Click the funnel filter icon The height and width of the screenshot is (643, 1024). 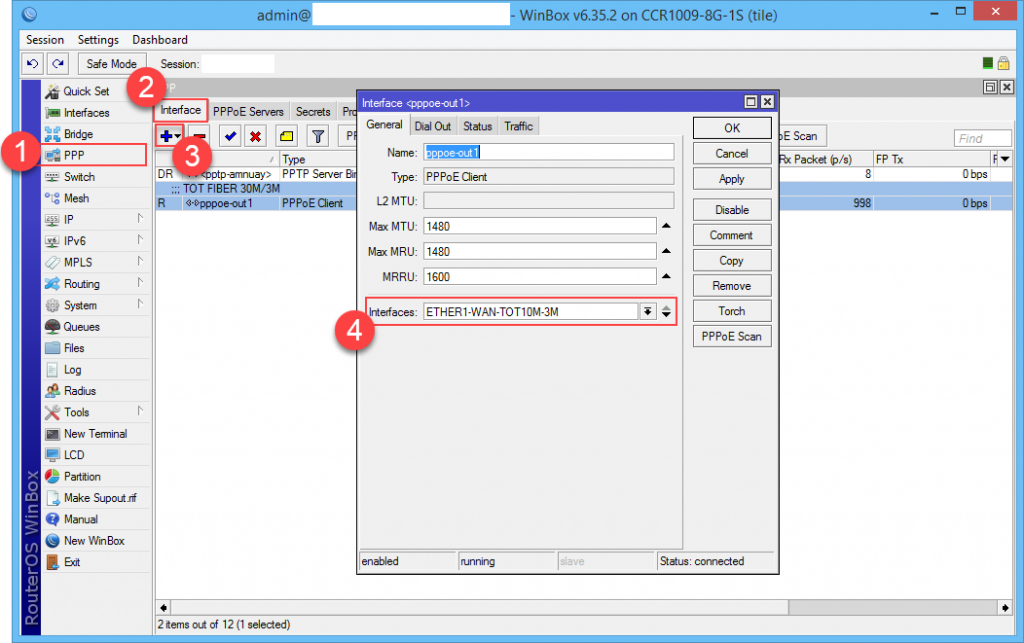[318, 136]
